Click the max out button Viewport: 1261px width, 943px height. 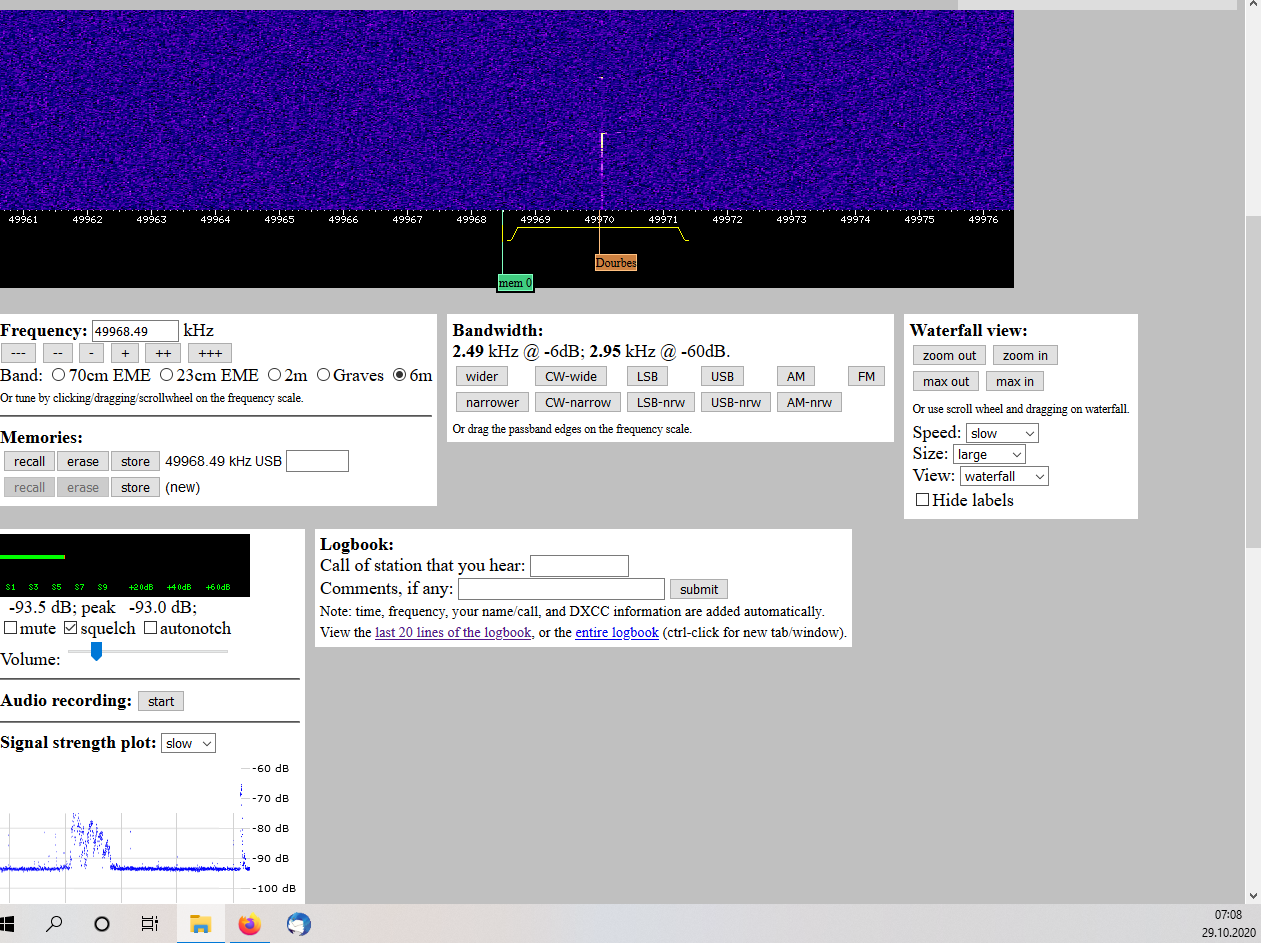click(x=946, y=381)
